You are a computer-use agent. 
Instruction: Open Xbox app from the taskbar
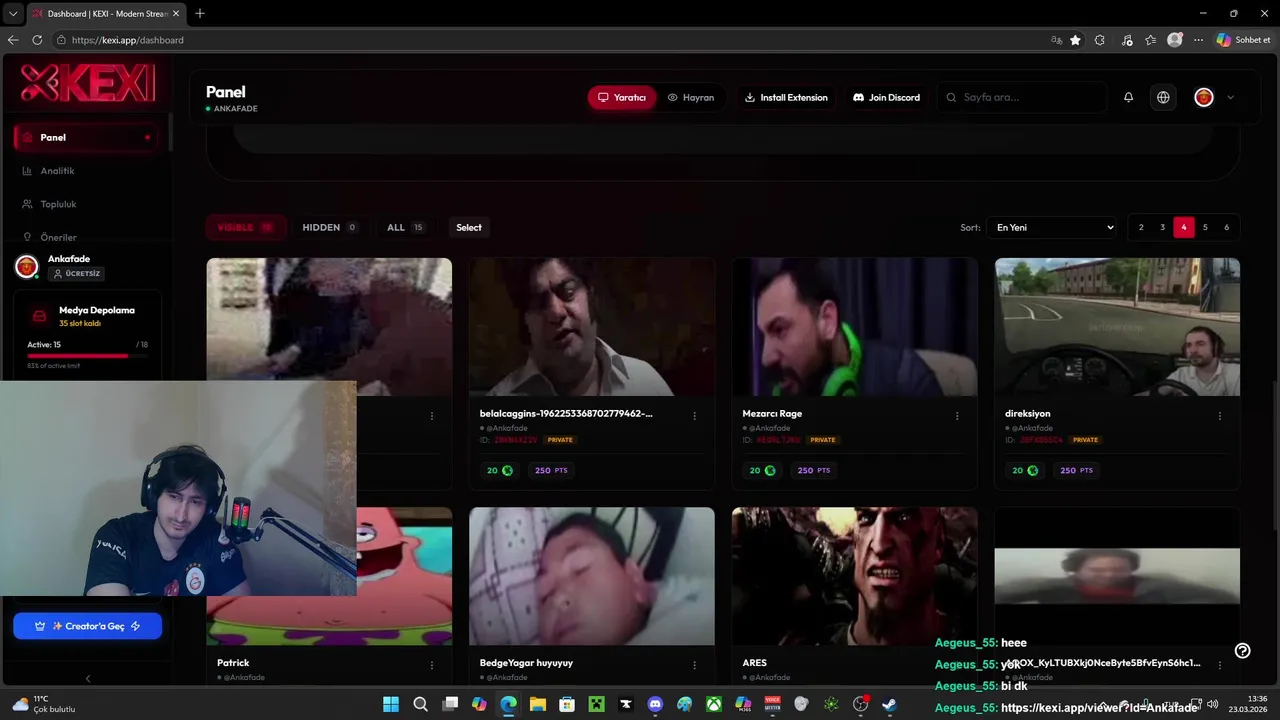[x=714, y=704]
